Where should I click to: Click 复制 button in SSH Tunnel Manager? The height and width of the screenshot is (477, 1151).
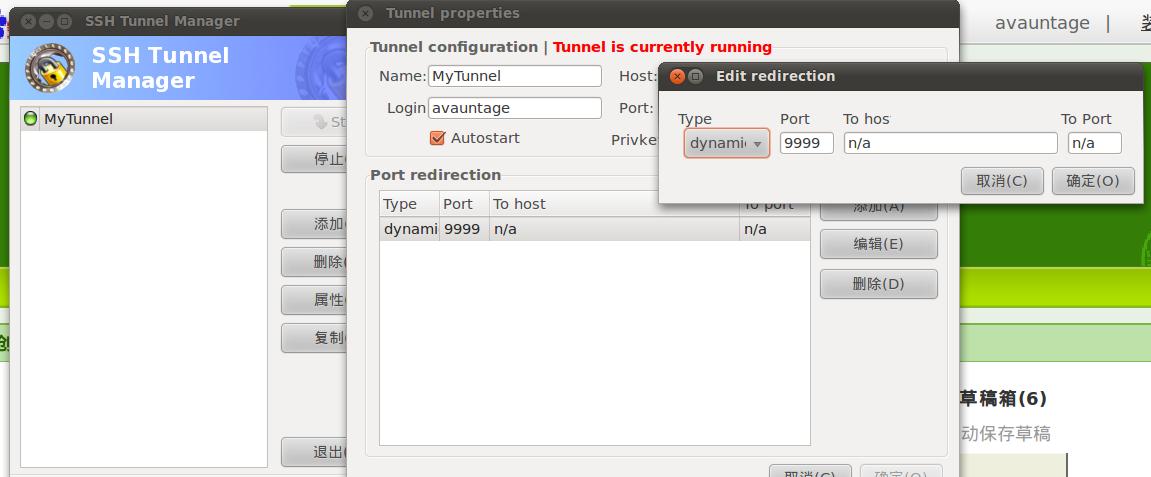point(314,338)
